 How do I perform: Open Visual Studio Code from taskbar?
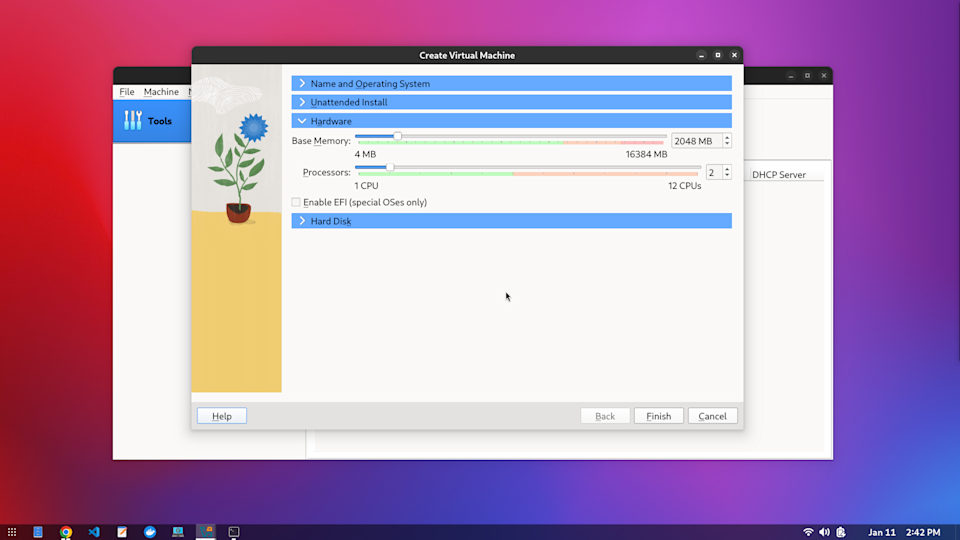(94, 532)
